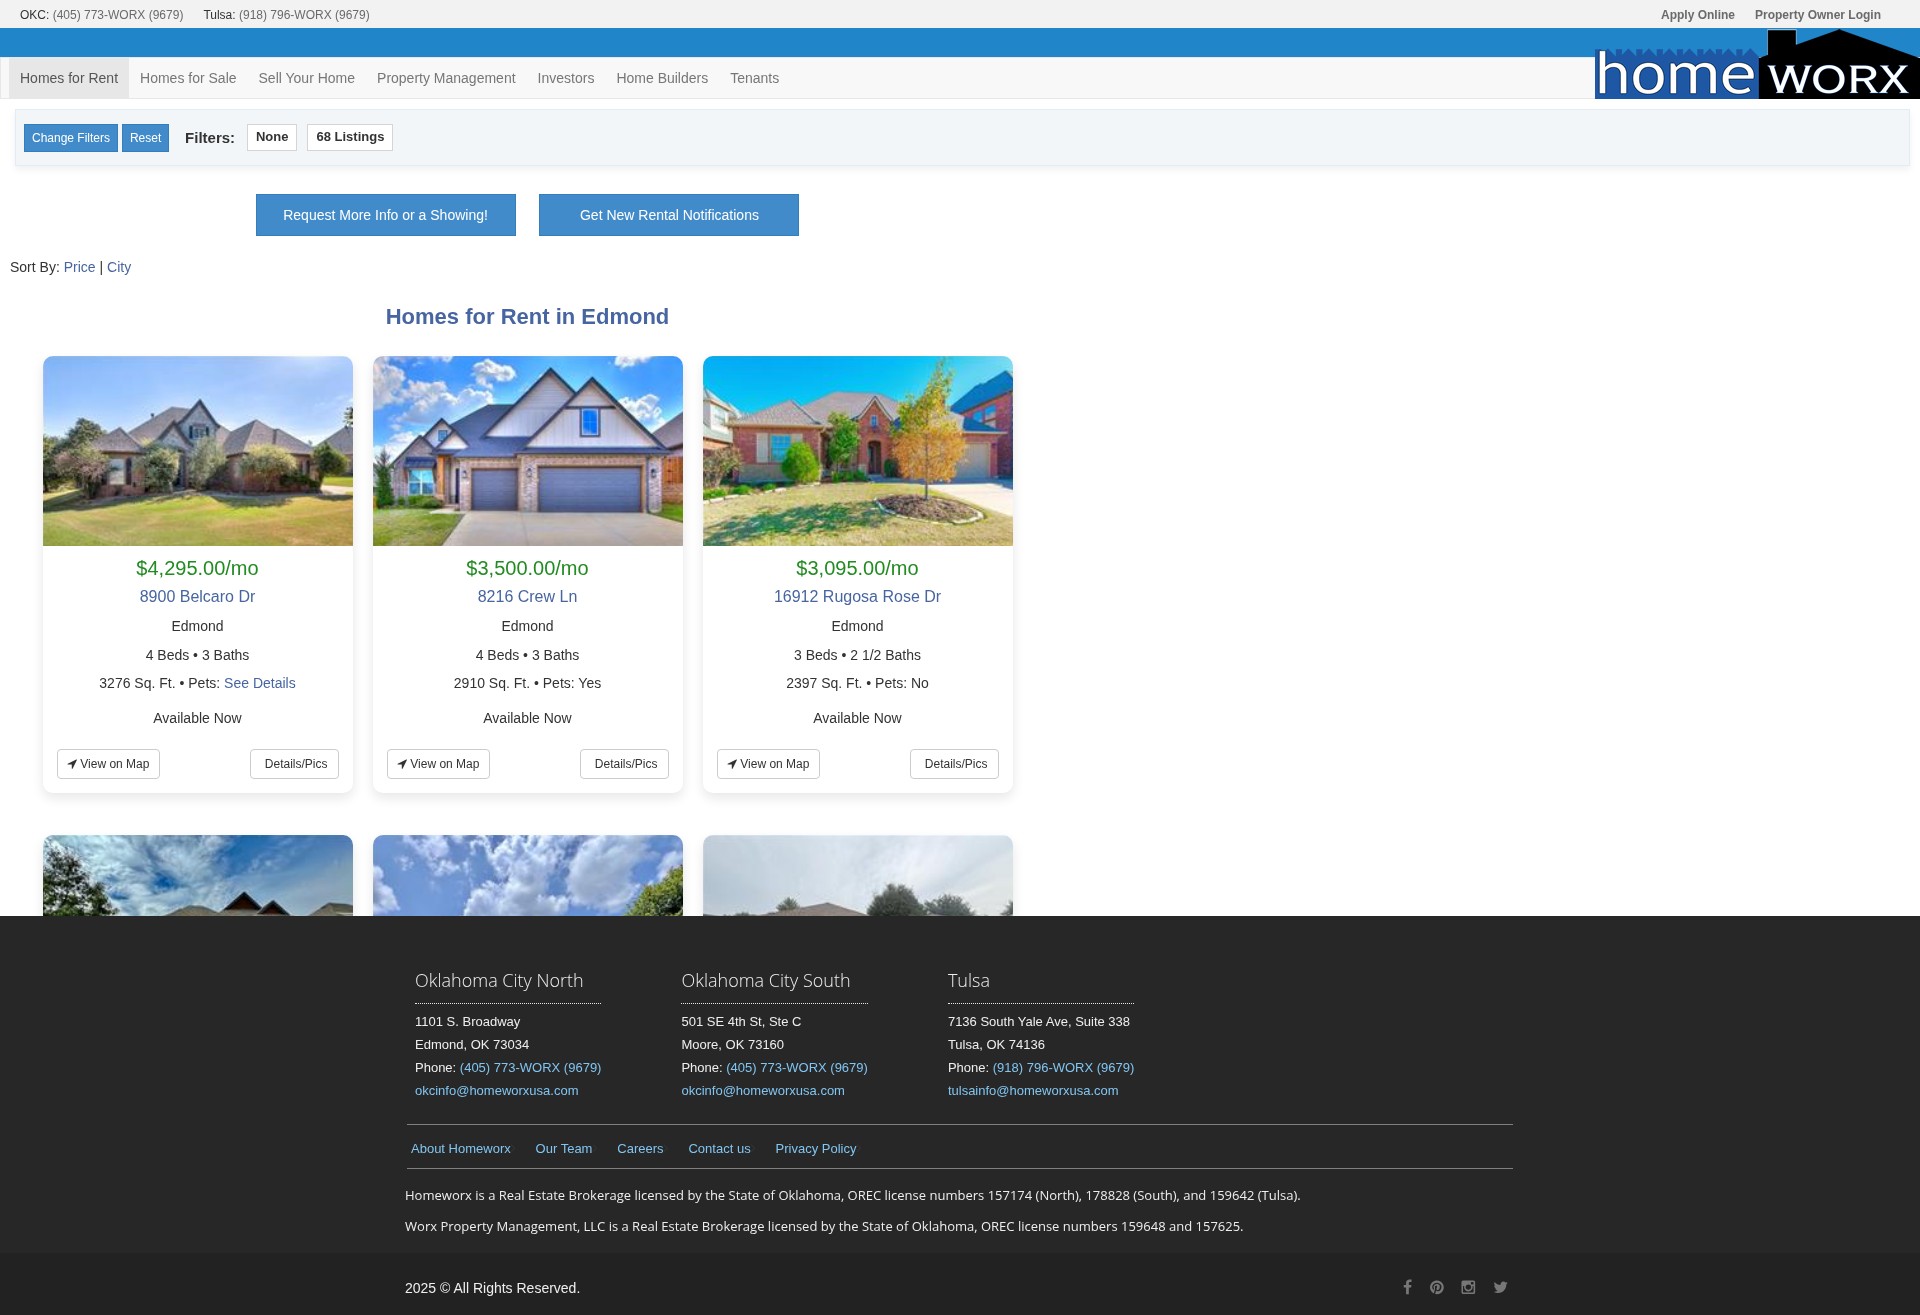View 8216 Crew Ln on map
This screenshot has width=1920, height=1315.
point(438,764)
